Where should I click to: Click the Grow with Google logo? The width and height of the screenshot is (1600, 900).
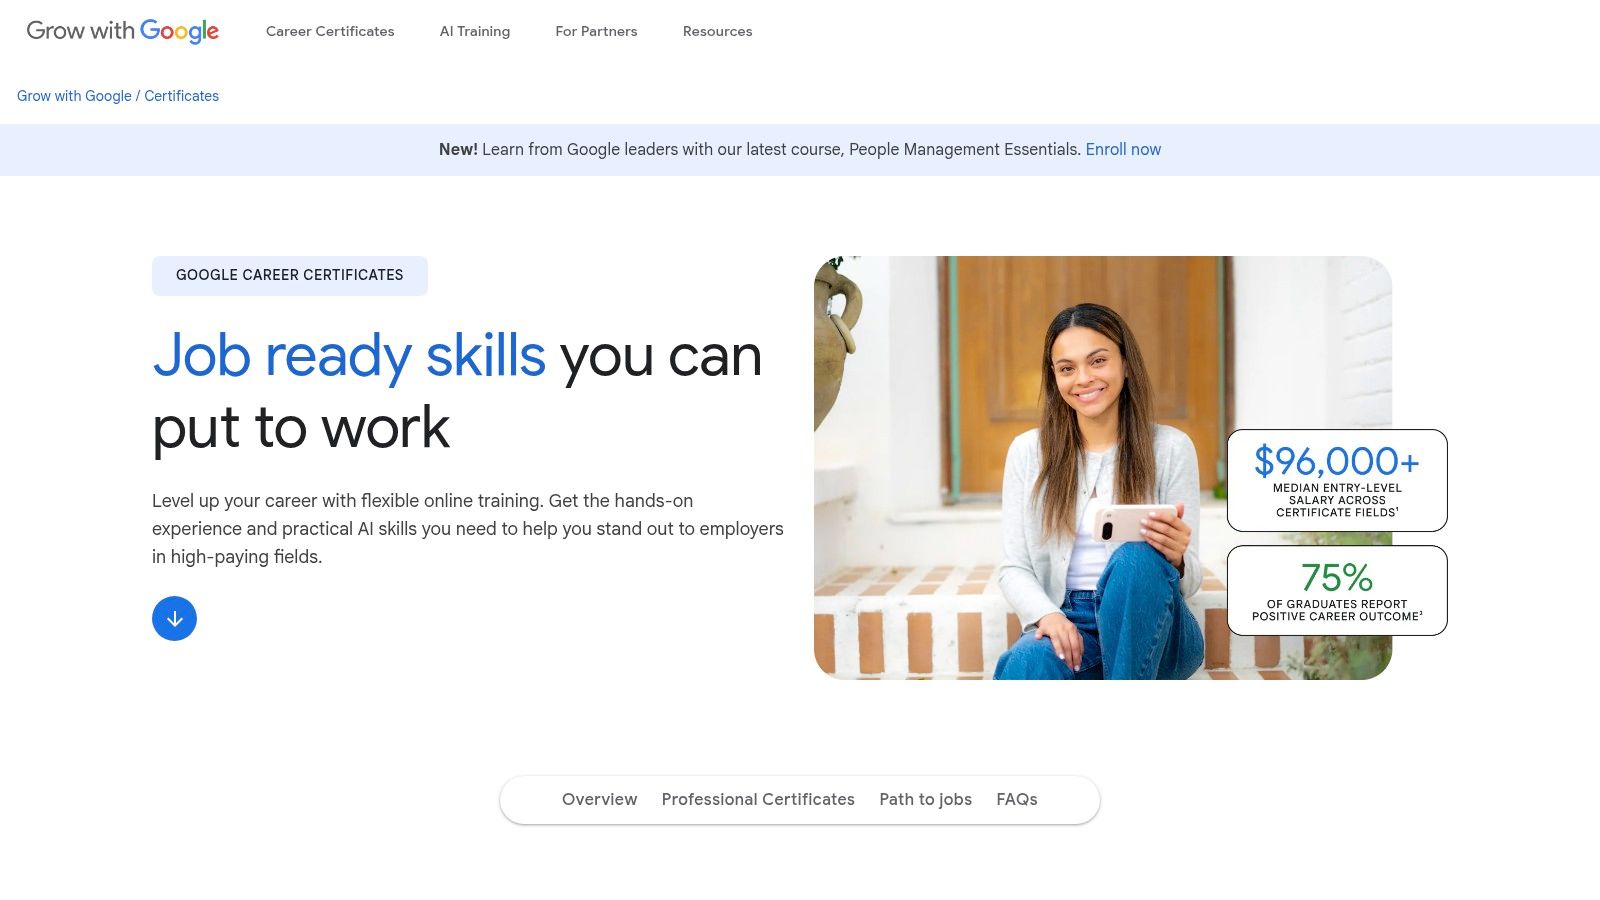122,31
